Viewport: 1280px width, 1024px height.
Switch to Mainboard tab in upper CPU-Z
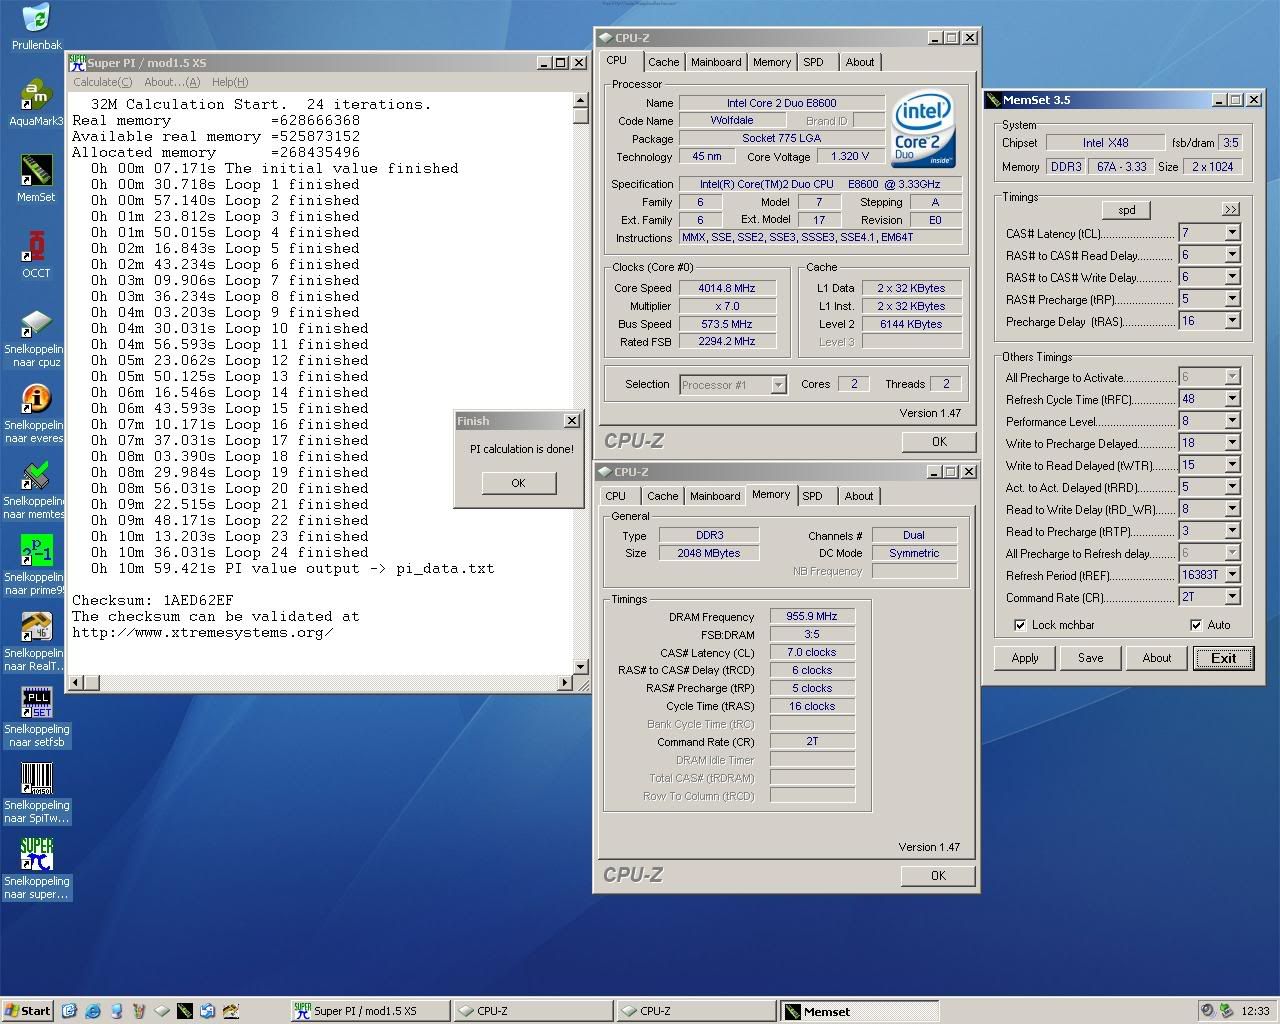coord(716,62)
